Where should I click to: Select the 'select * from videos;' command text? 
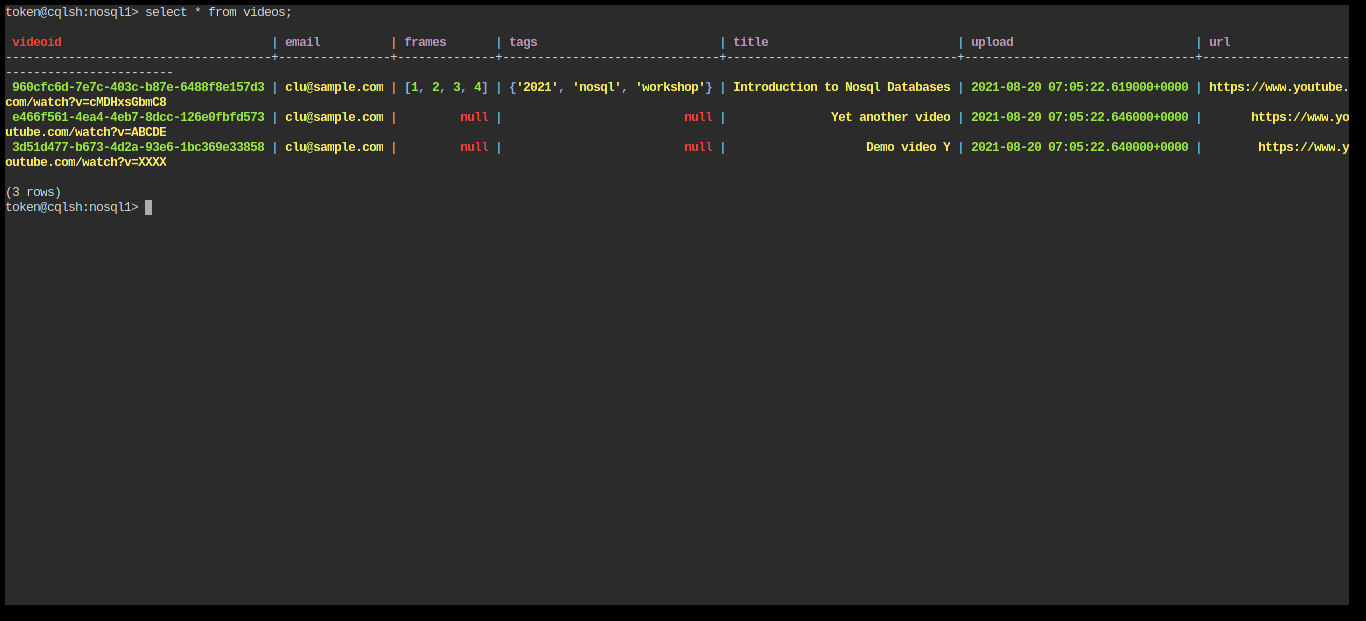218,11
